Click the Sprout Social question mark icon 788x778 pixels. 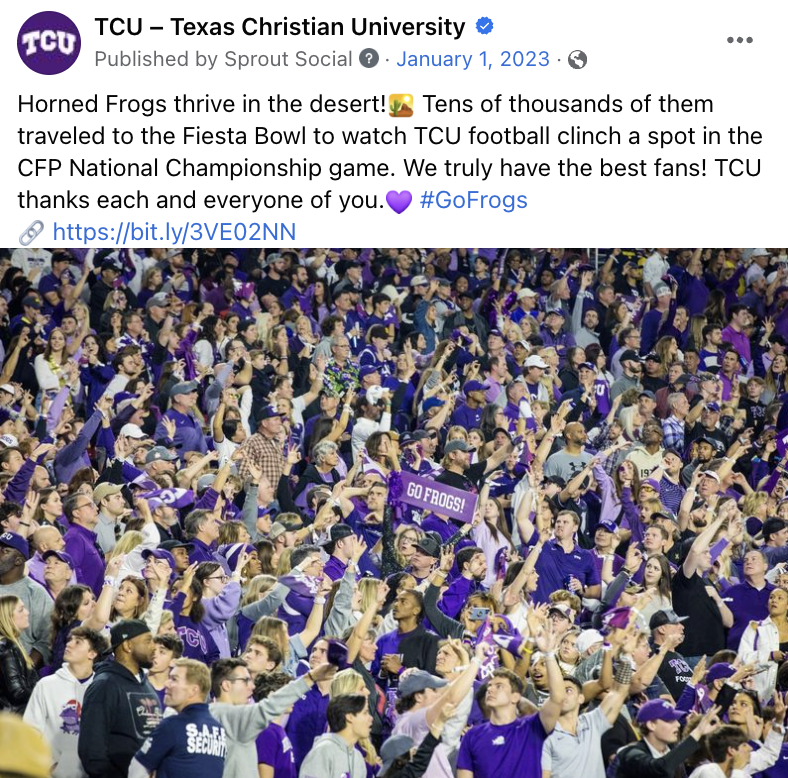coord(369,59)
